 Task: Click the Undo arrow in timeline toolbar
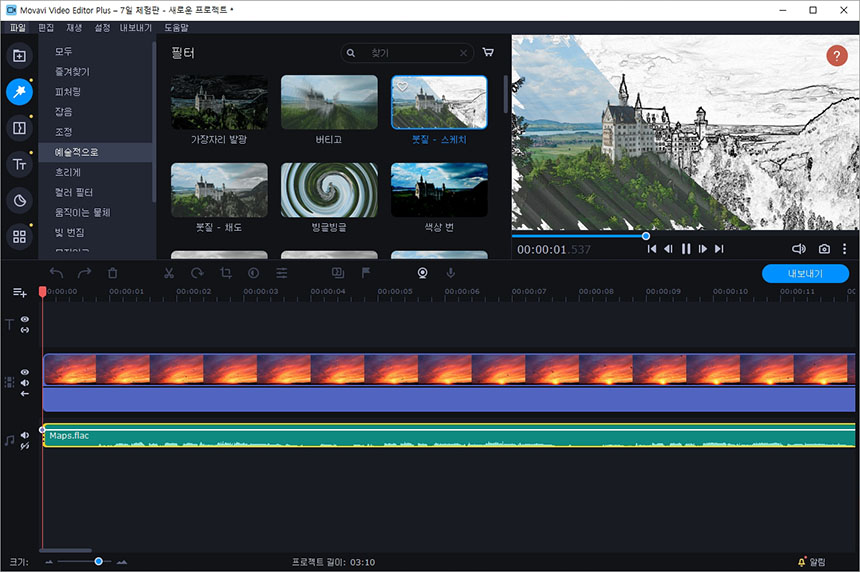[56, 273]
